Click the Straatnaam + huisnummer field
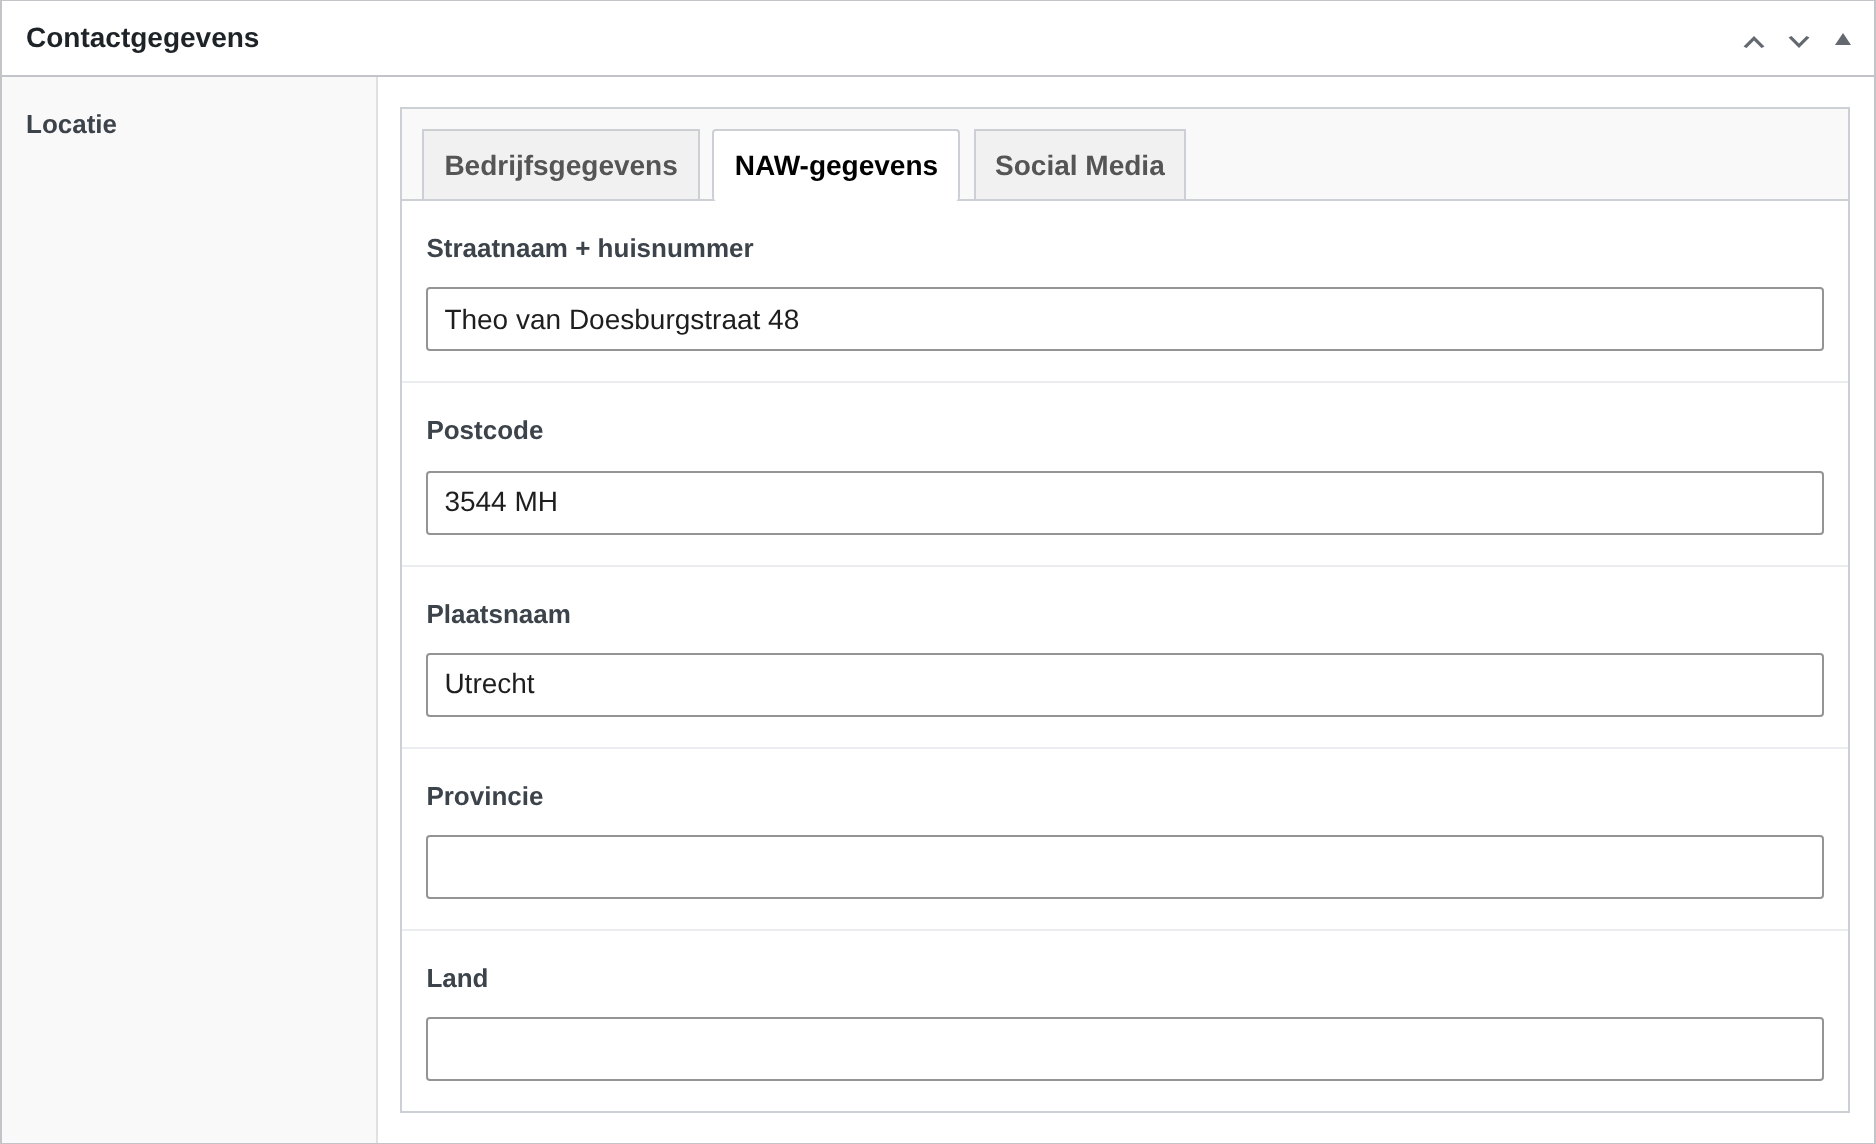Viewport: 1876px width, 1144px height. click(1125, 319)
